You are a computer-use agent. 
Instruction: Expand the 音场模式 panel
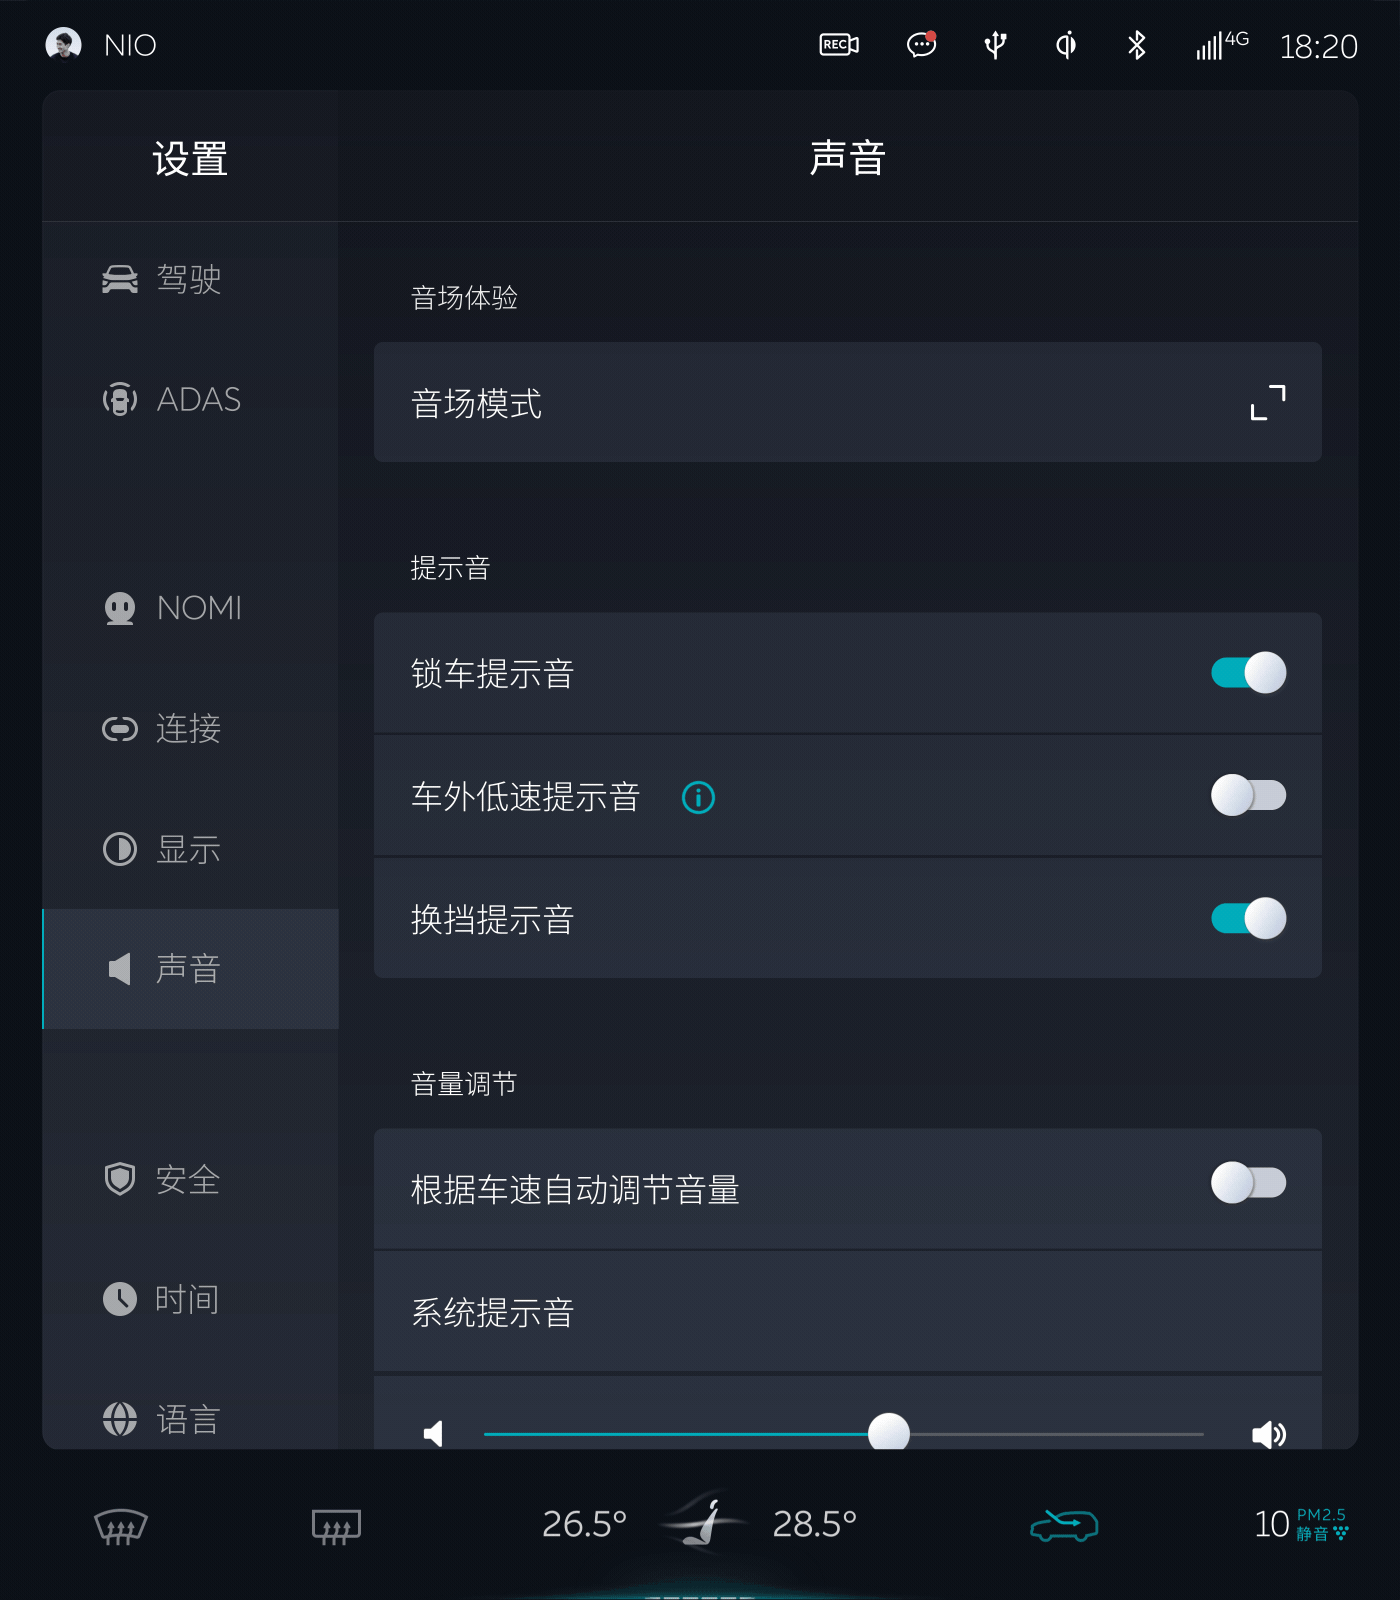coord(1268,402)
